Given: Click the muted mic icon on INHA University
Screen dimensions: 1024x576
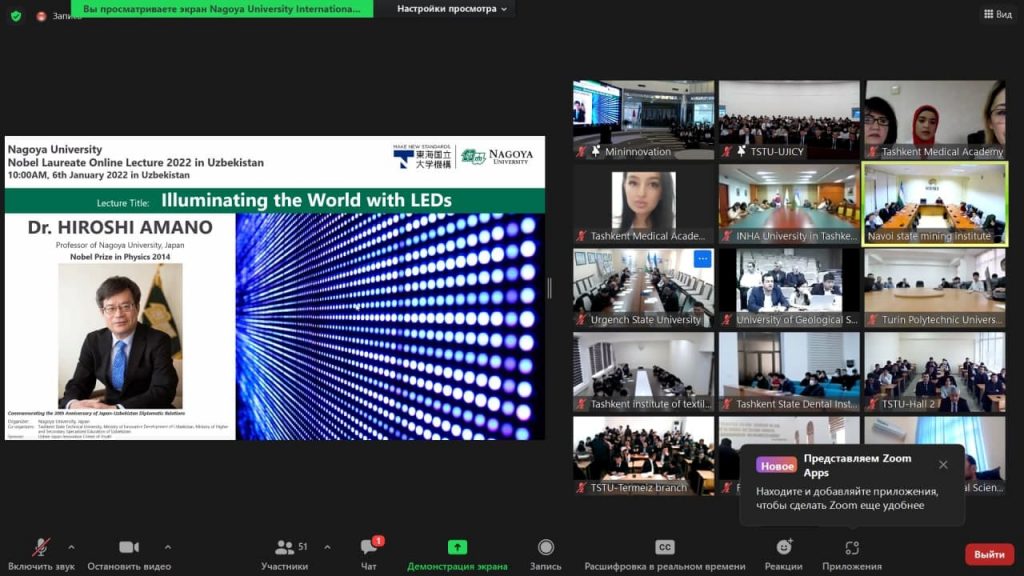Looking at the screenshot, I should coord(727,236).
